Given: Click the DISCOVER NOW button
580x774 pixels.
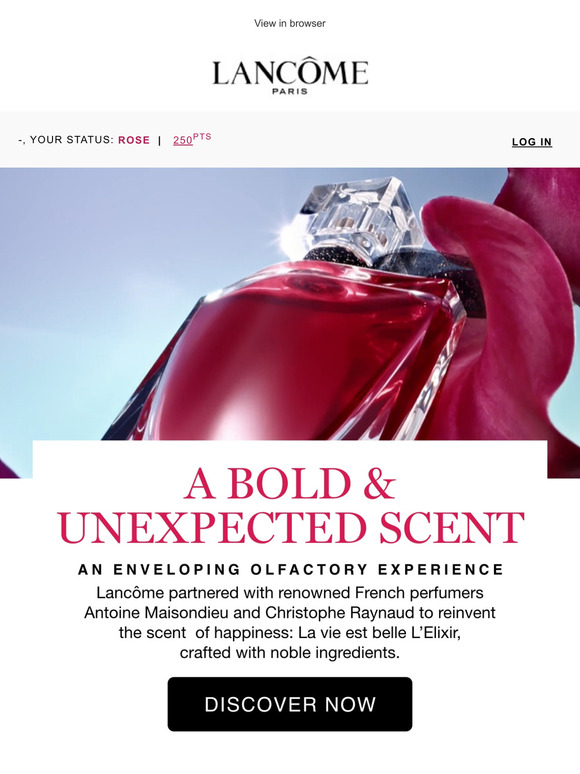Looking at the screenshot, I should point(290,704).
